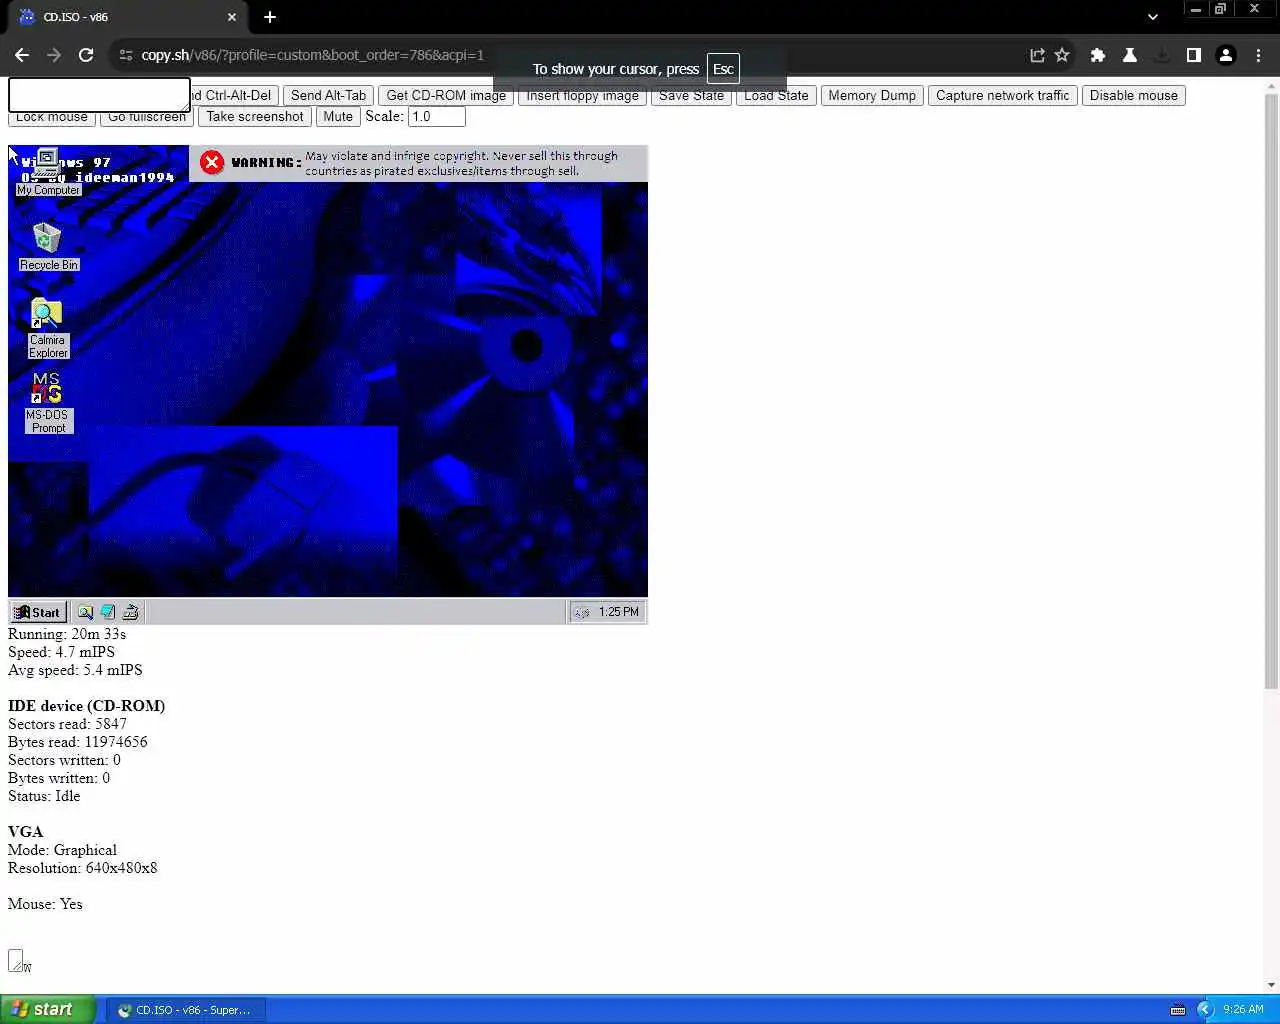
Task: Share this page icon in address bar
Action: pos(1037,55)
